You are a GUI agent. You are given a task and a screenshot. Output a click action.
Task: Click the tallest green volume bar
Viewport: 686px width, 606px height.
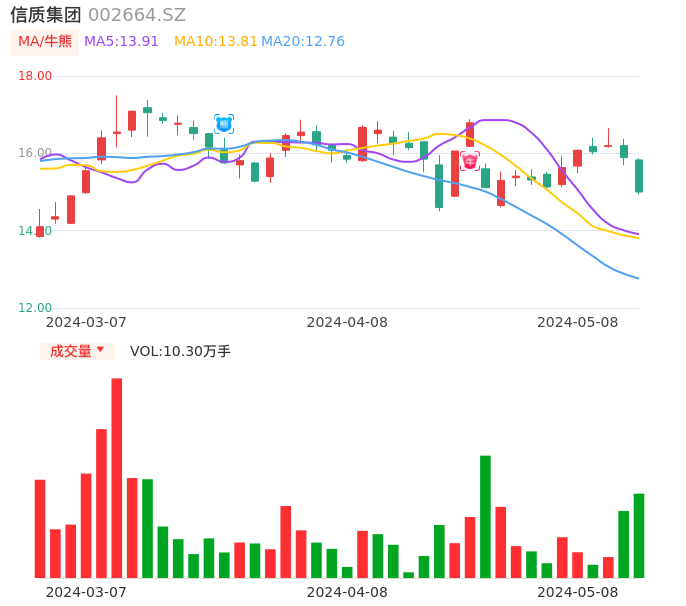pos(485,516)
